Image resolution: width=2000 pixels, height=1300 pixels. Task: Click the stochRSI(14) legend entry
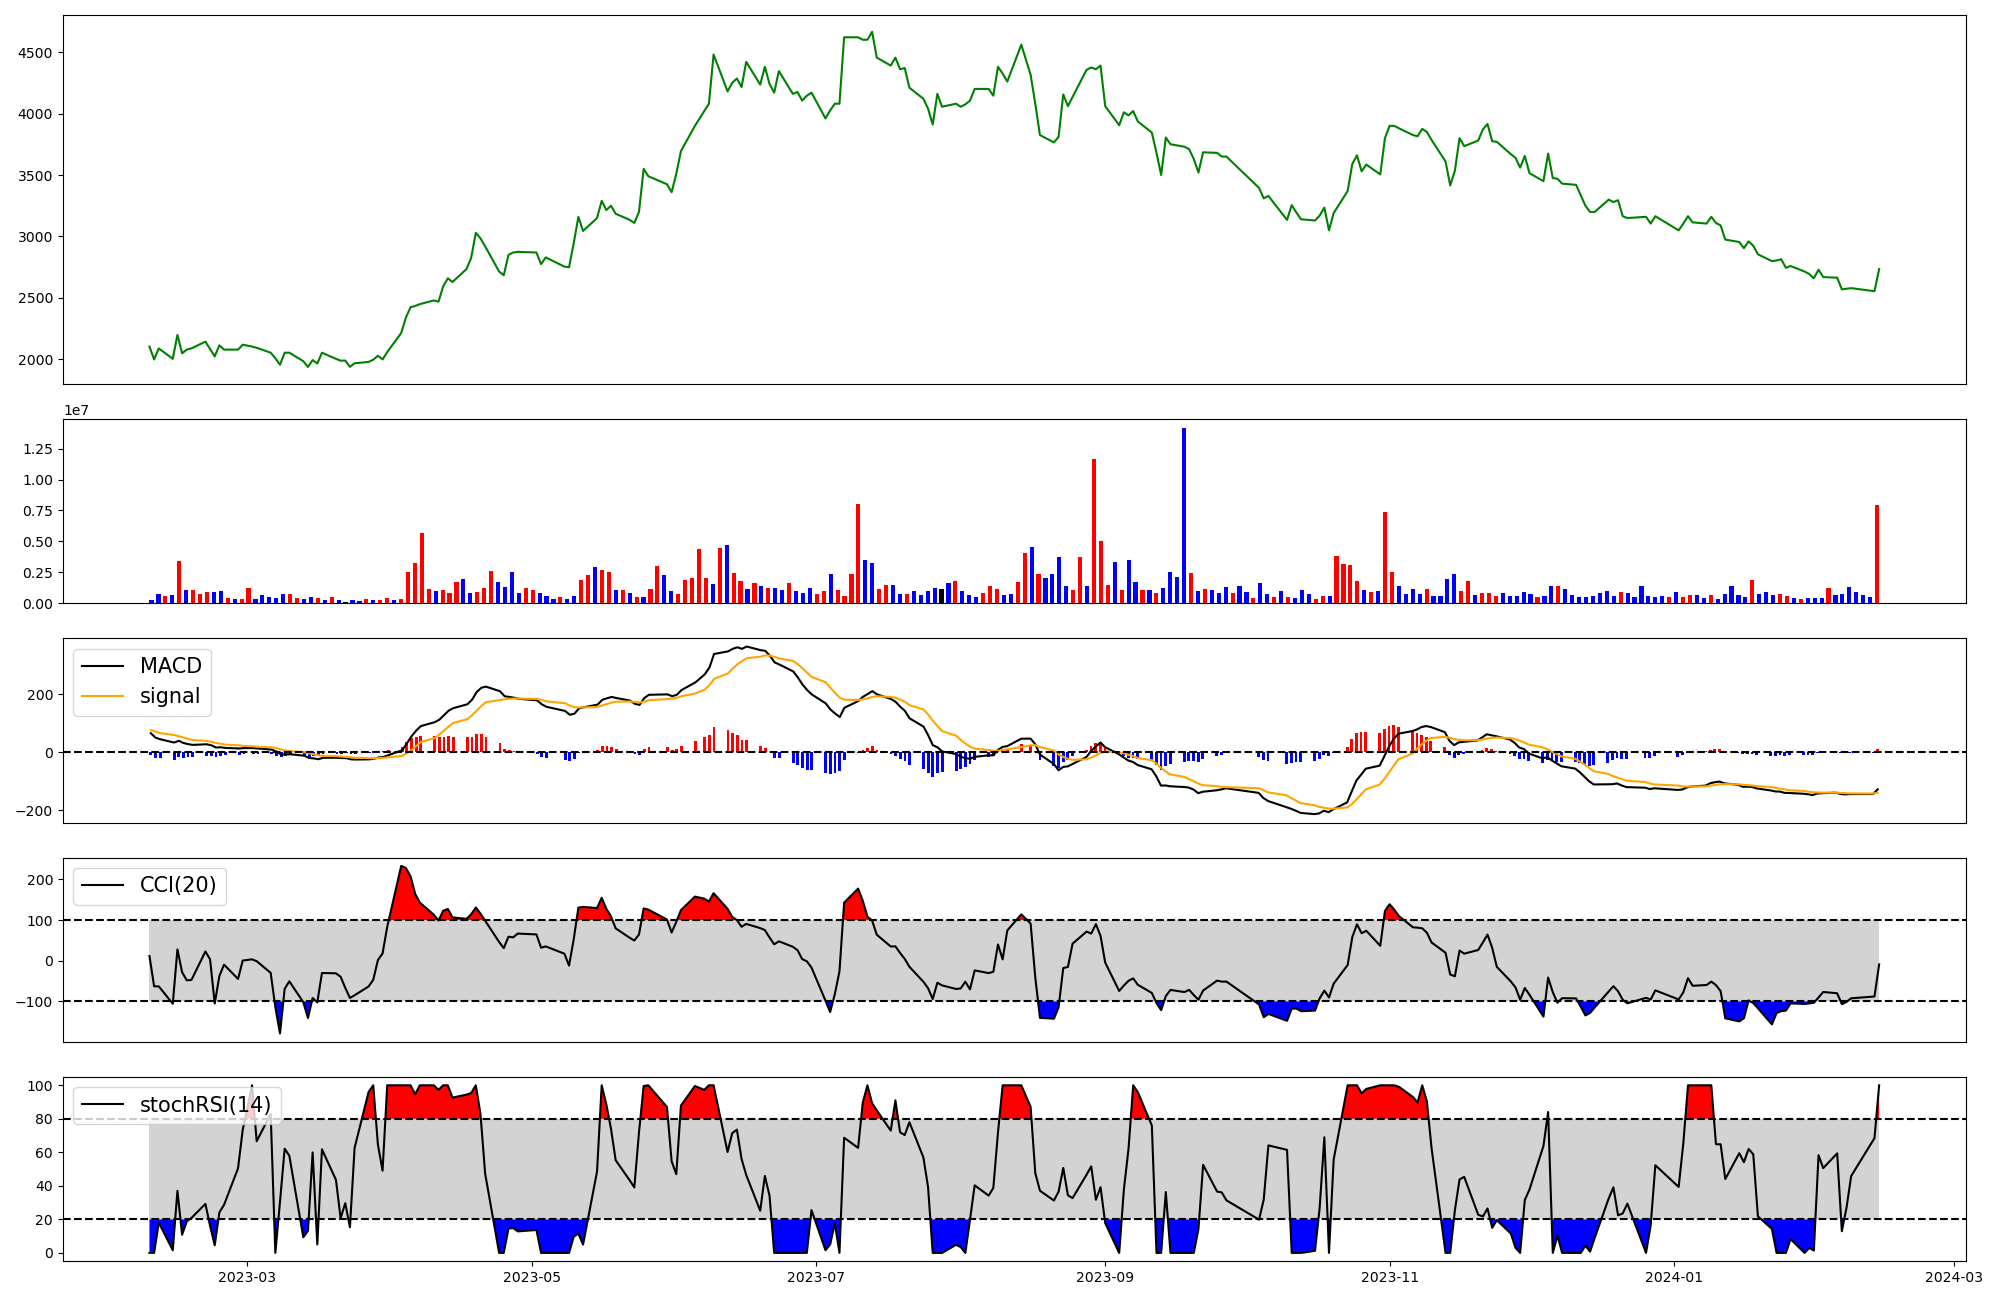[205, 1105]
